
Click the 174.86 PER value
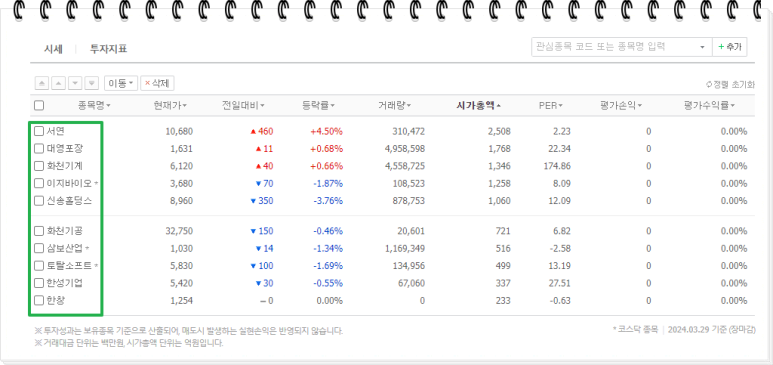click(557, 166)
